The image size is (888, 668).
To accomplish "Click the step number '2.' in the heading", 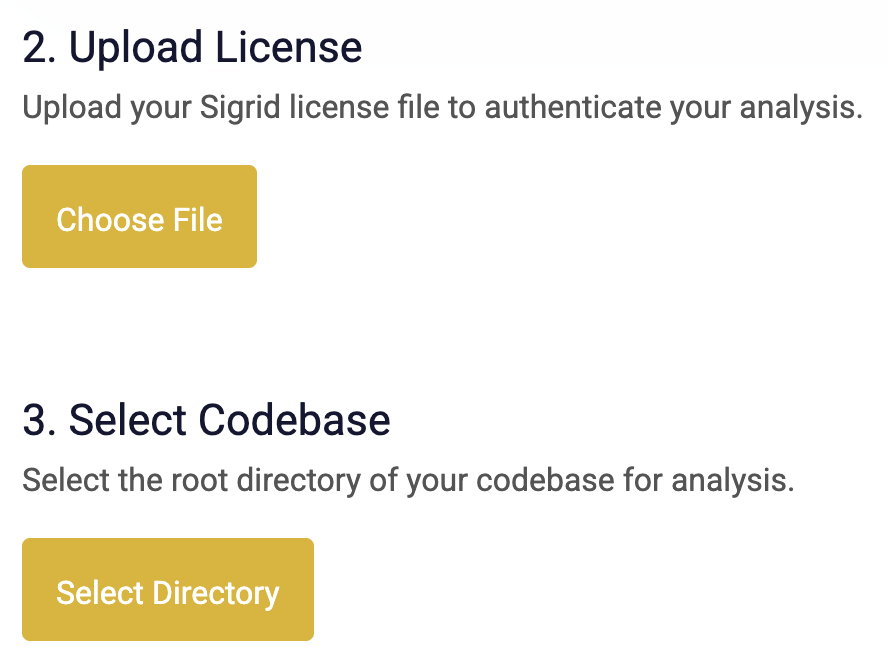I will (40, 47).
